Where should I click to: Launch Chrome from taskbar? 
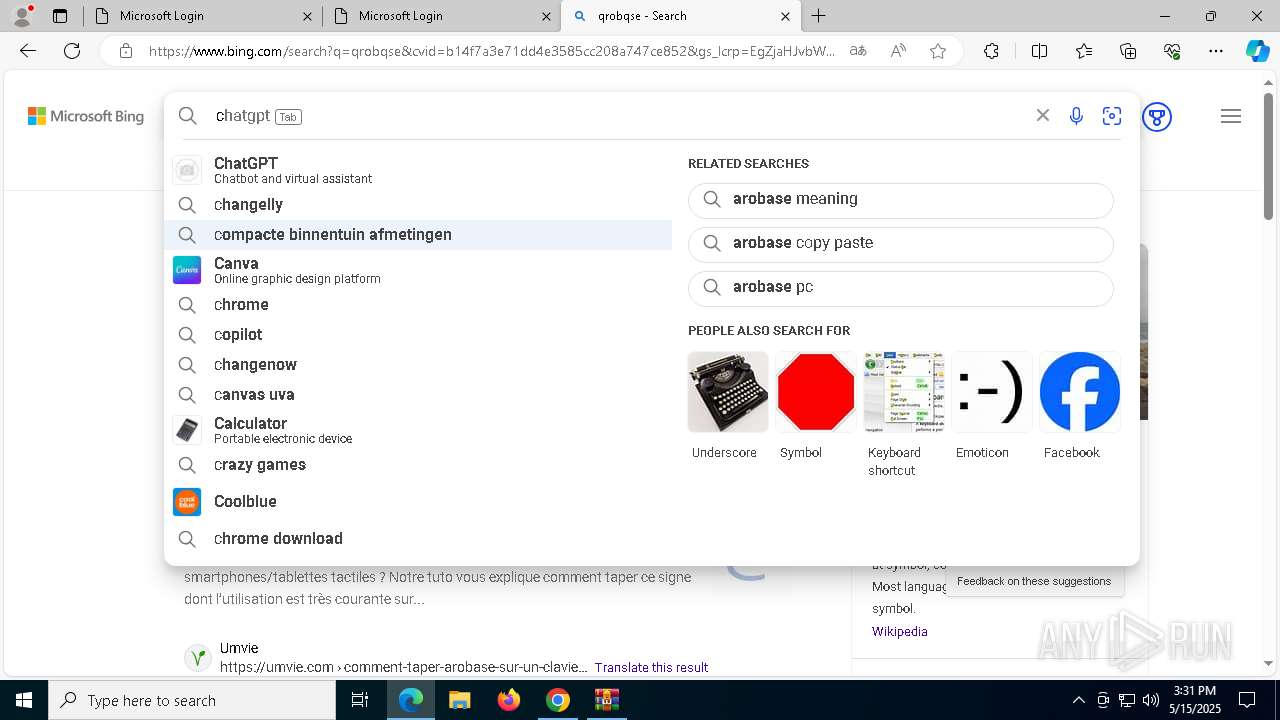coord(558,700)
